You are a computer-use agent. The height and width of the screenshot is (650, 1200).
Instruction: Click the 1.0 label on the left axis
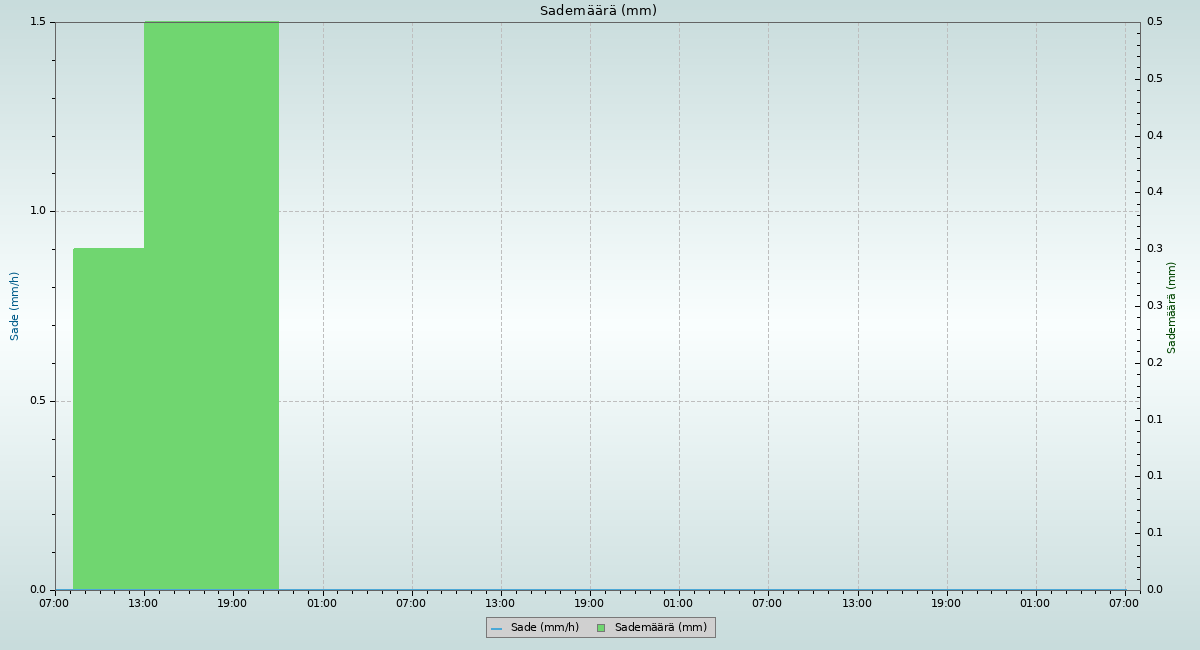pyautogui.click(x=38, y=211)
